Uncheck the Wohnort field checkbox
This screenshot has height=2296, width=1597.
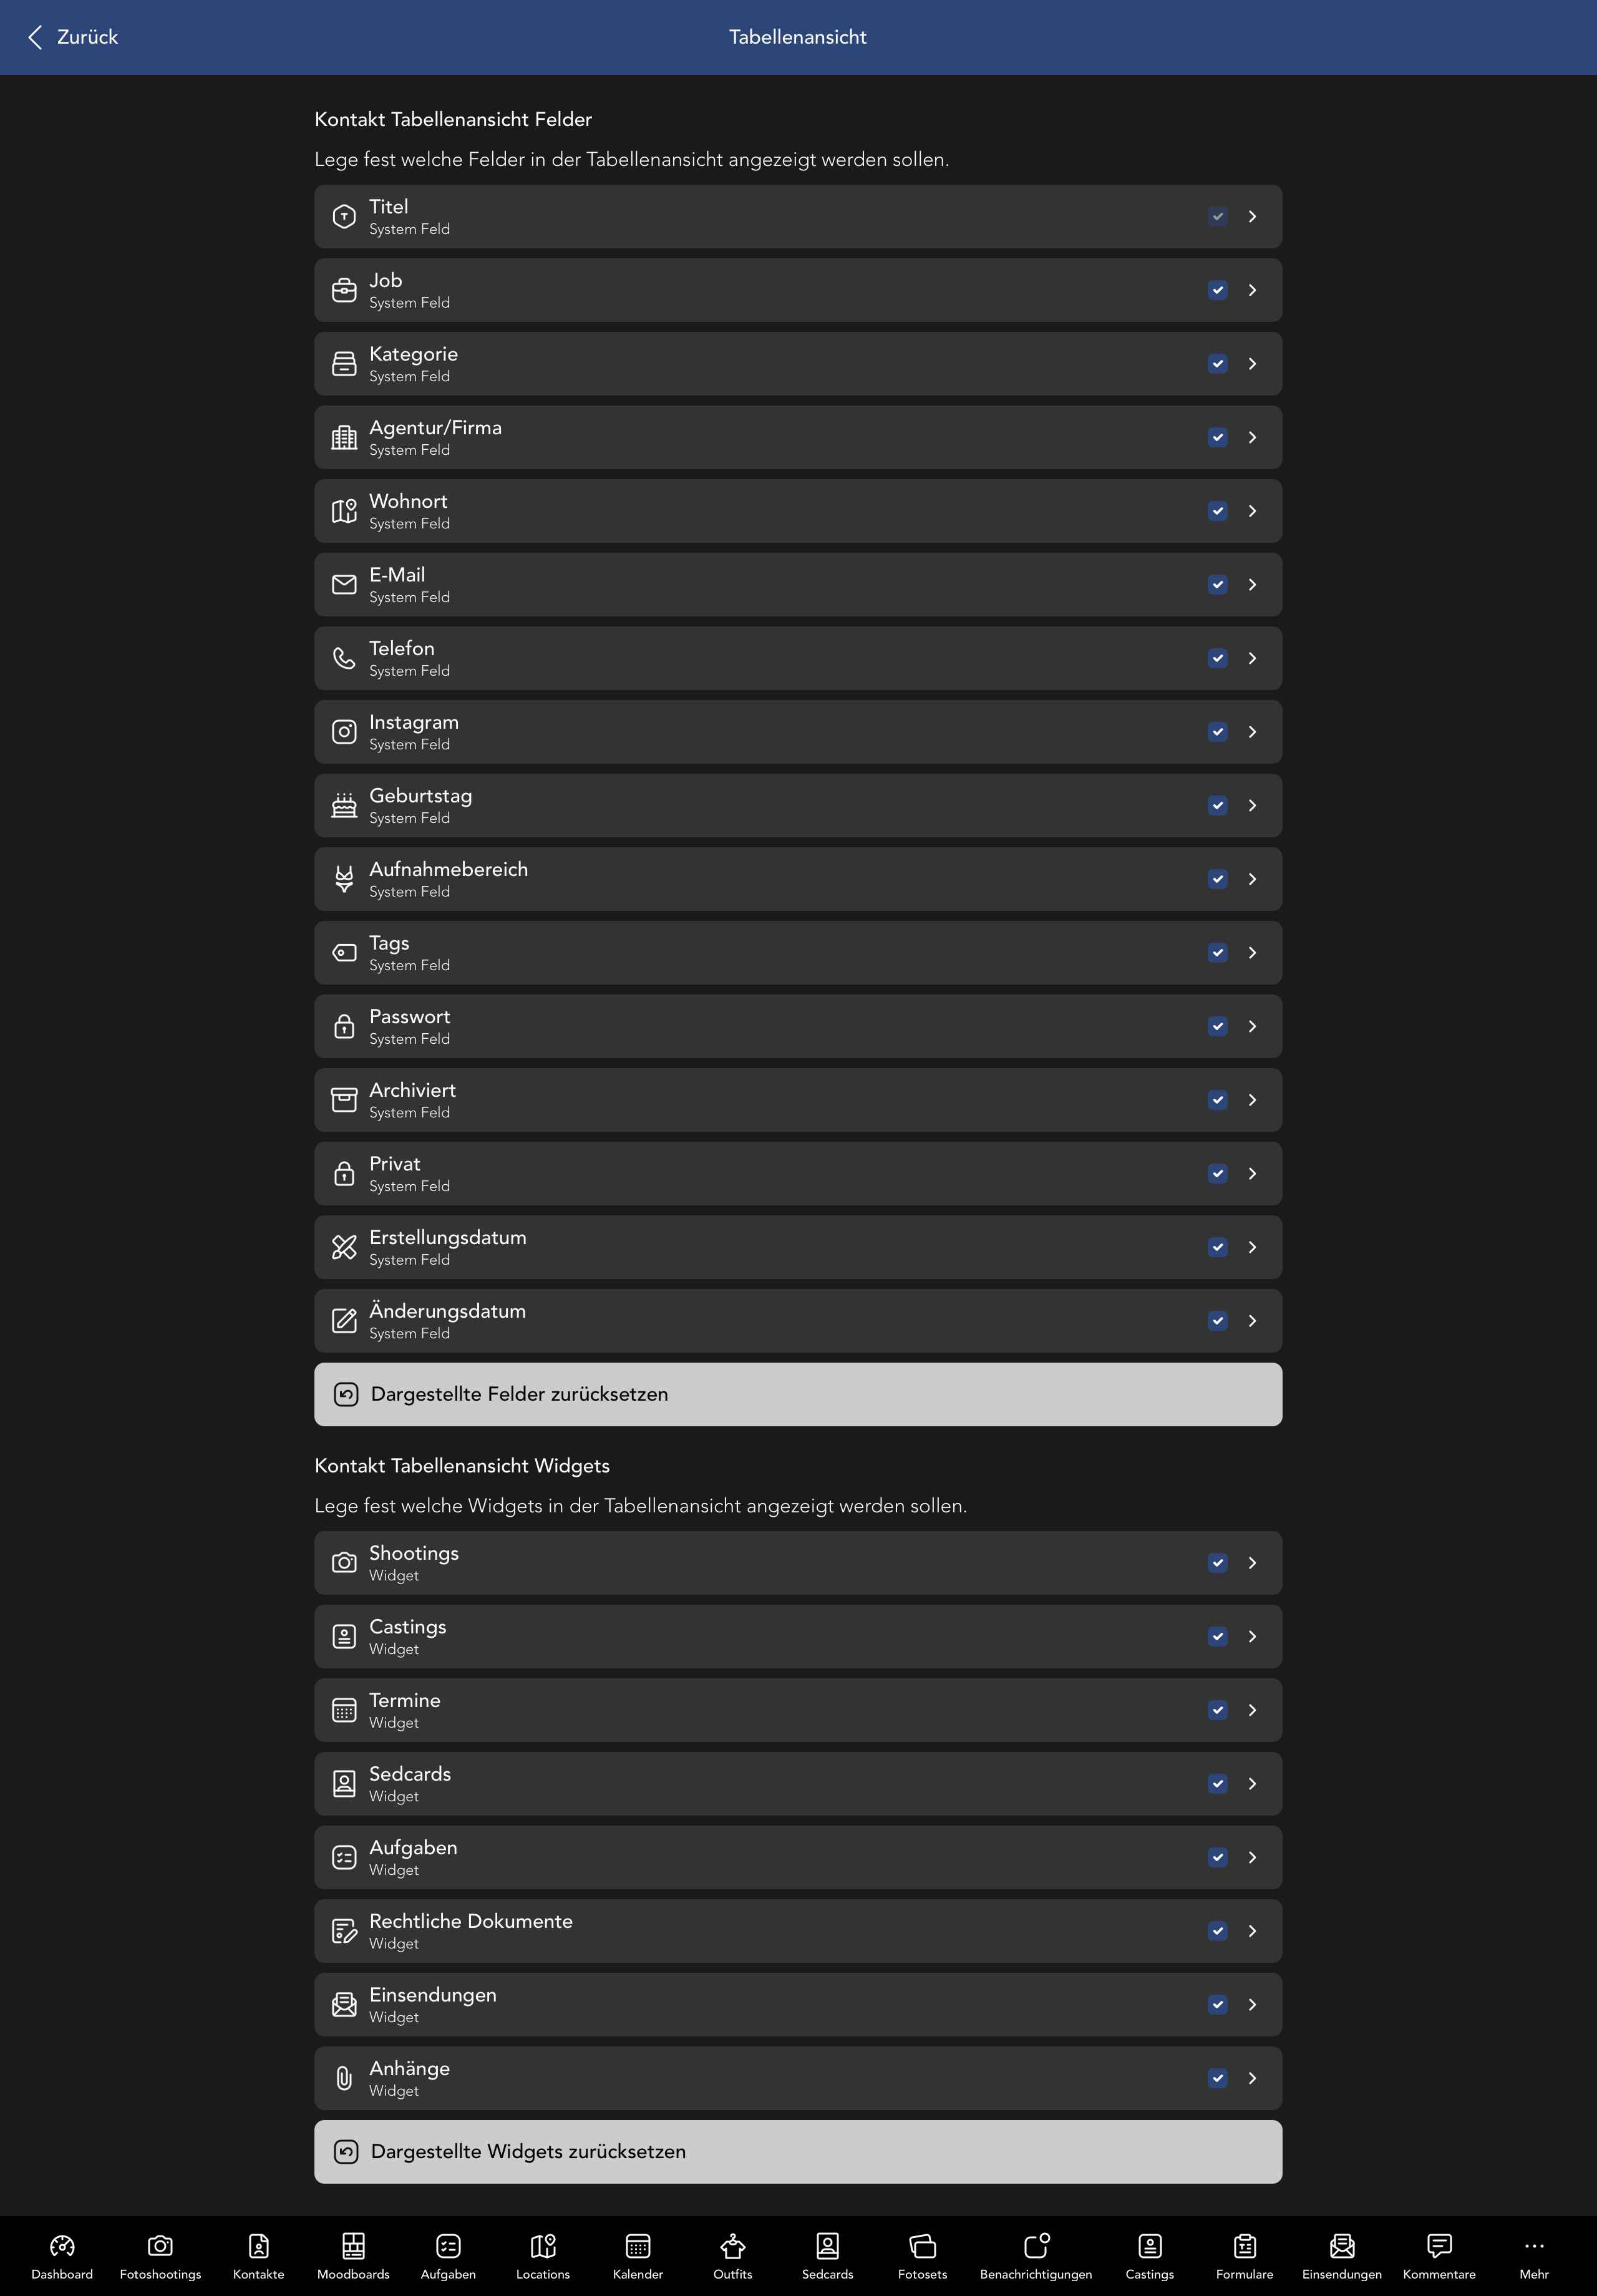[1218, 511]
